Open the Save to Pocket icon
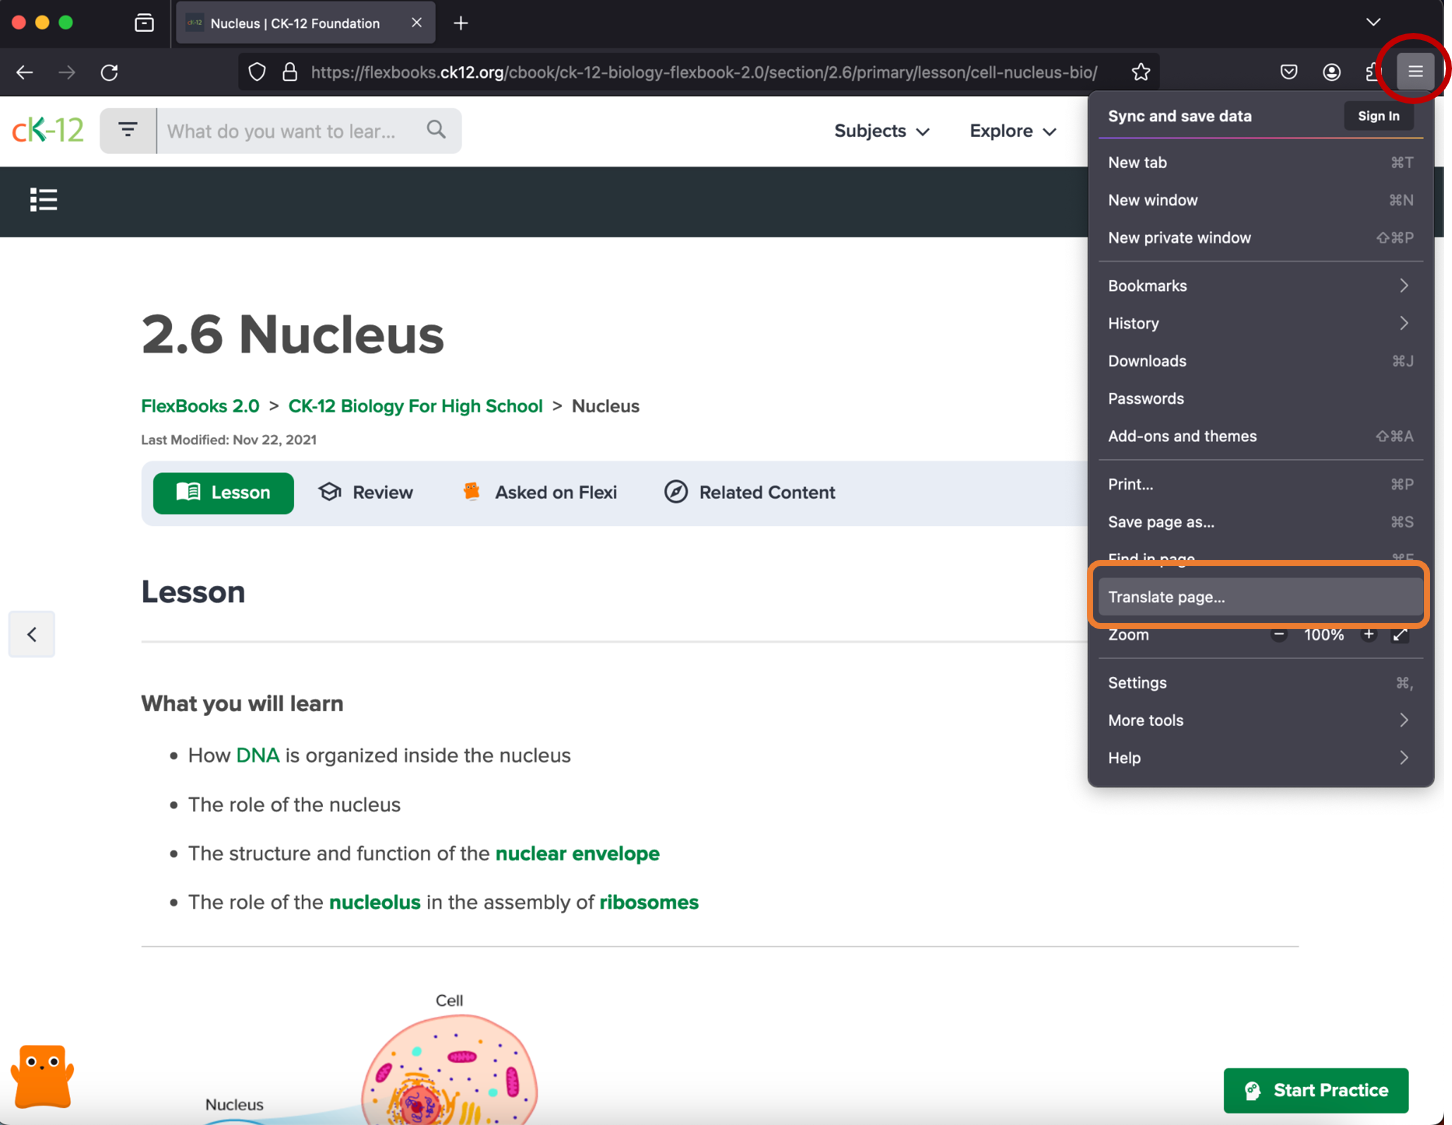1452x1125 pixels. coord(1289,72)
